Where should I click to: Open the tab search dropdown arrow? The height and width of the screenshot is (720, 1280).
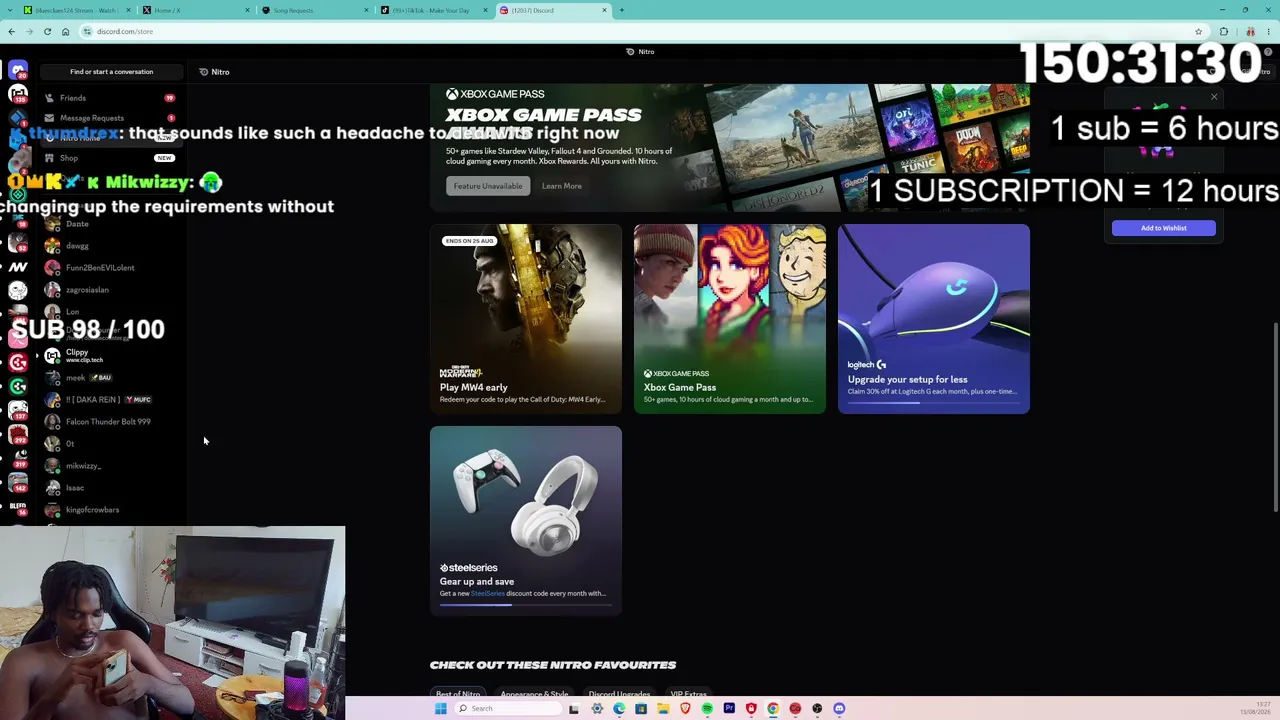11,10
